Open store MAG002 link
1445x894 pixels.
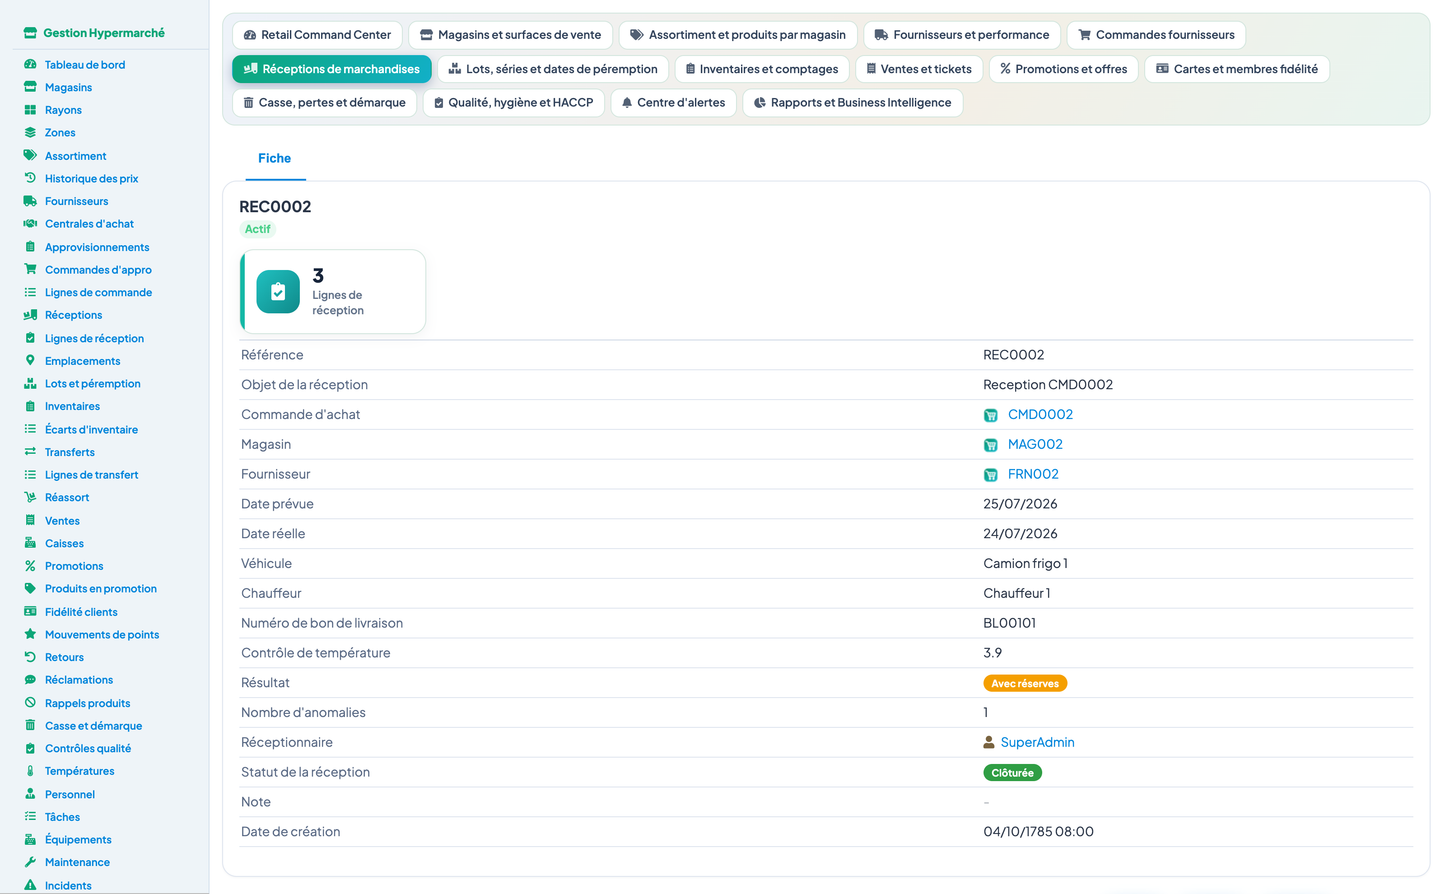[1035, 445]
